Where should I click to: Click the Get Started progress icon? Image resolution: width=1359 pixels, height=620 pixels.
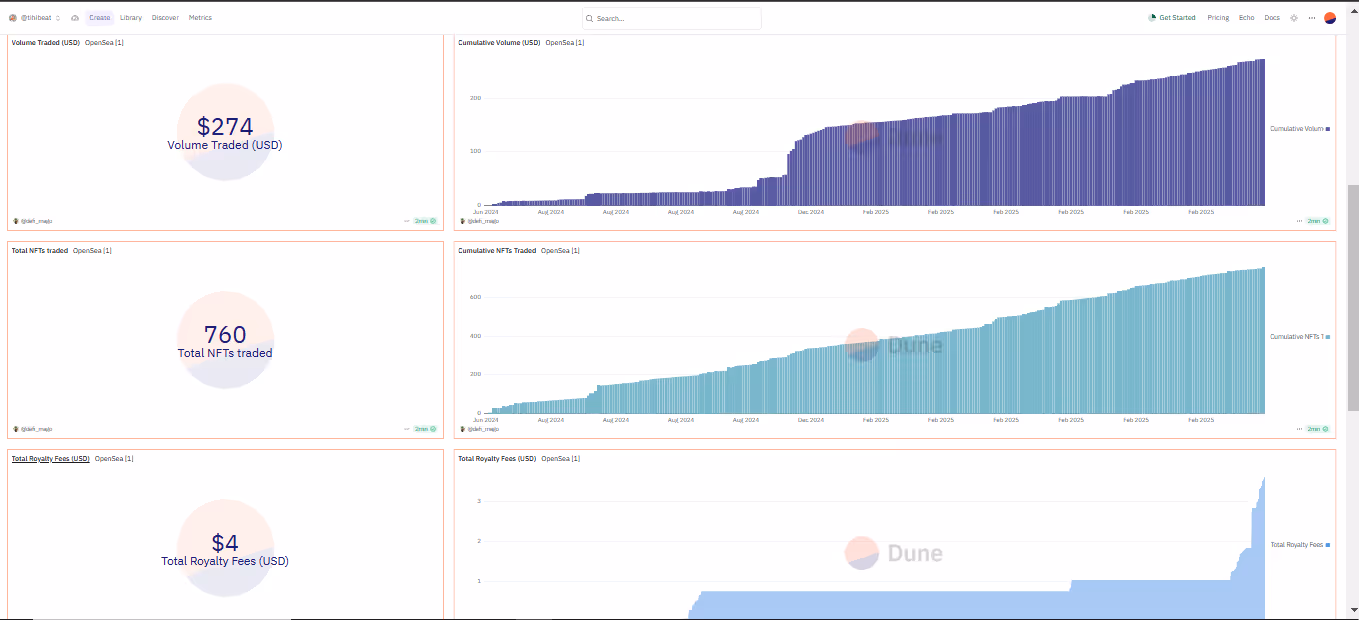pyautogui.click(x=1152, y=18)
